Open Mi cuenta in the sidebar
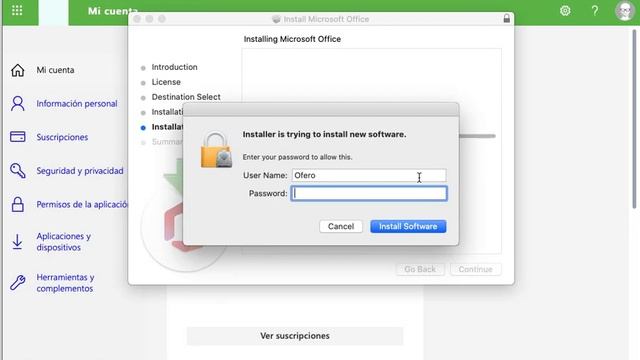Screen dimensions: 640x360 click(56, 70)
